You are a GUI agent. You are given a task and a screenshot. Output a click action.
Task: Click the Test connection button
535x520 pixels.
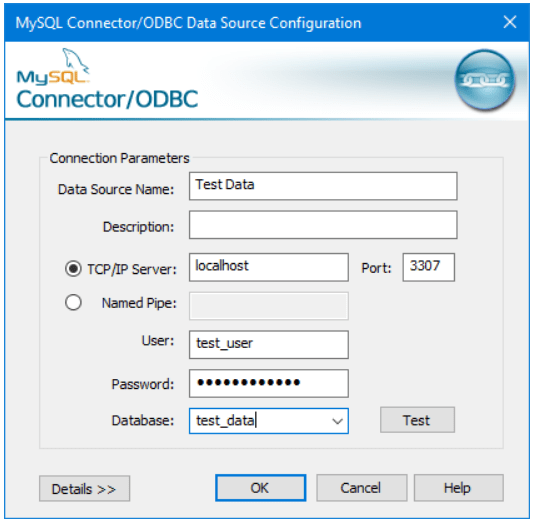pyautogui.click(x=417, y=420)
